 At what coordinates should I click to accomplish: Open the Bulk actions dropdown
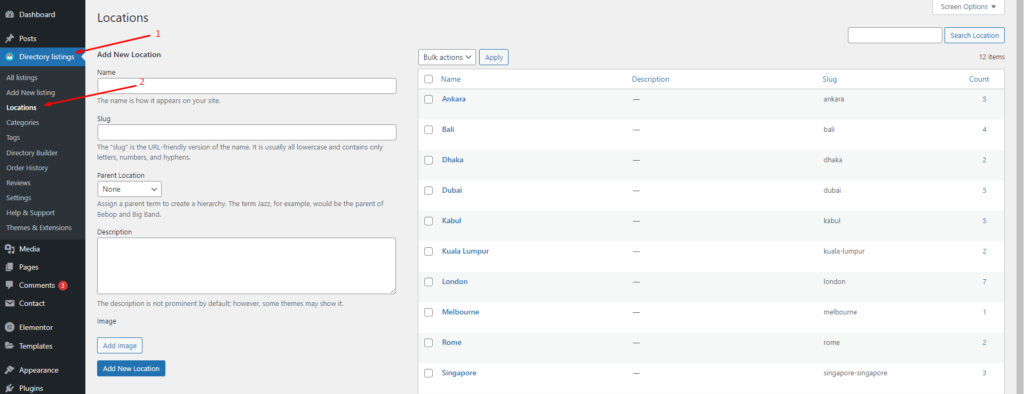click(x=447, y=57)
